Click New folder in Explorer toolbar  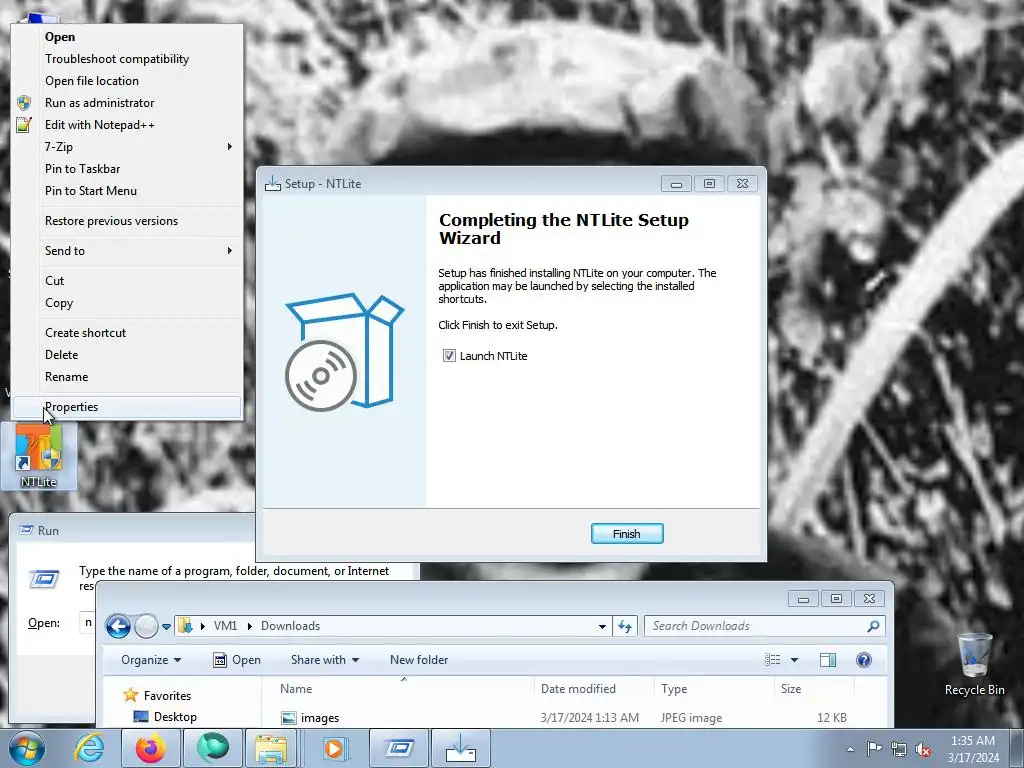click(x=419, y=660)
